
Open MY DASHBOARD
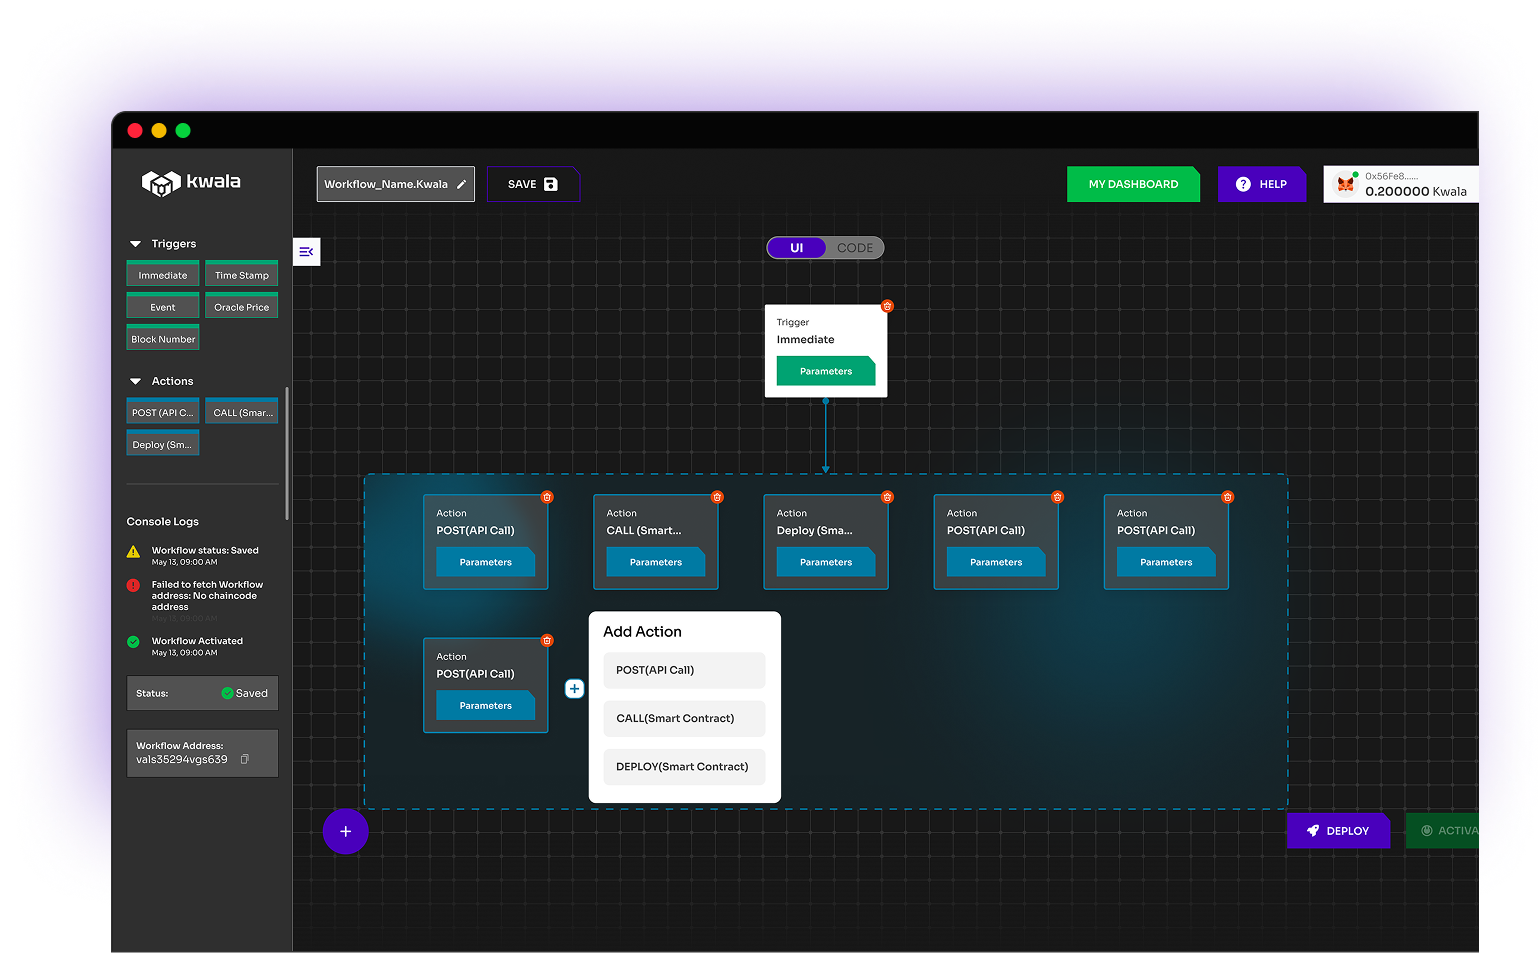click(1133, 183)
